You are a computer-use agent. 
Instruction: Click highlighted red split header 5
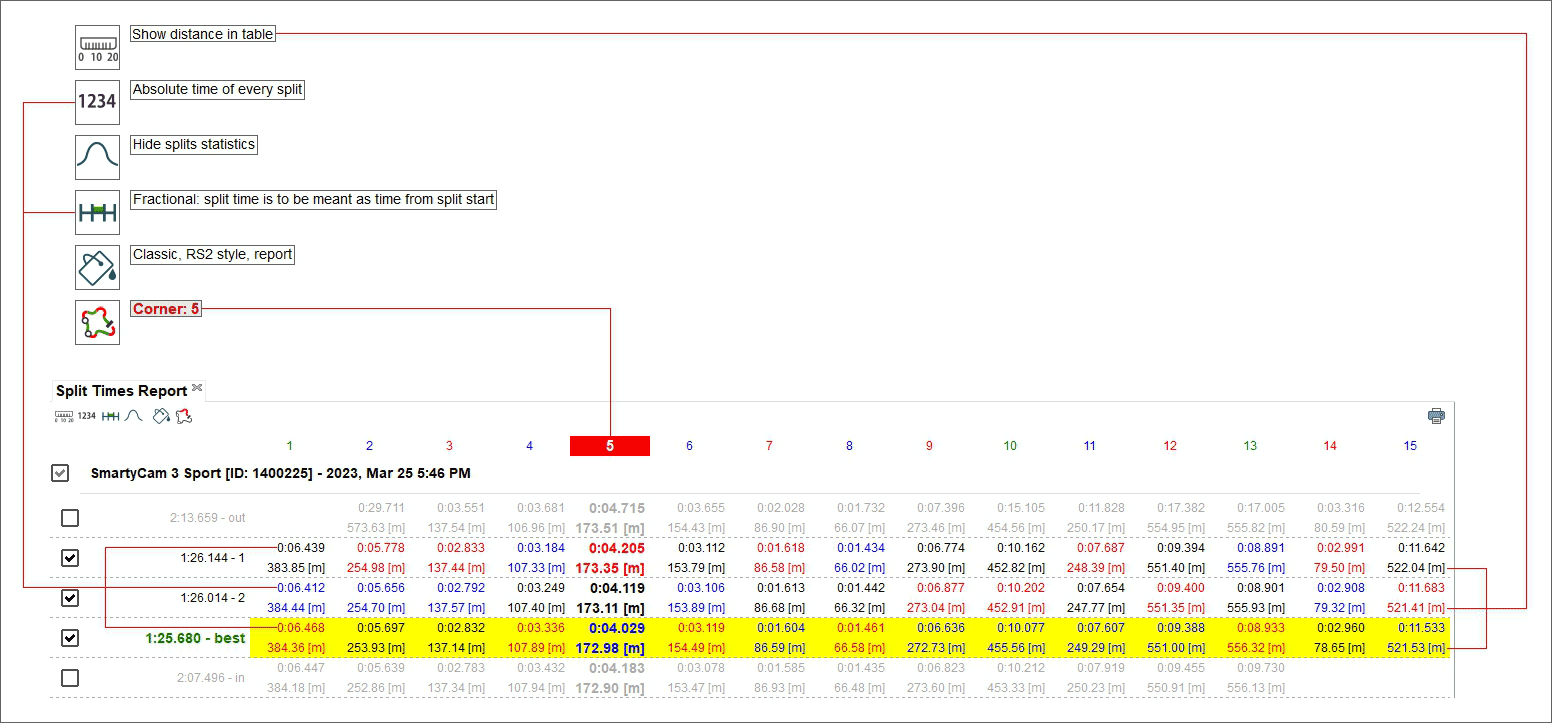[x=610, y=446]
